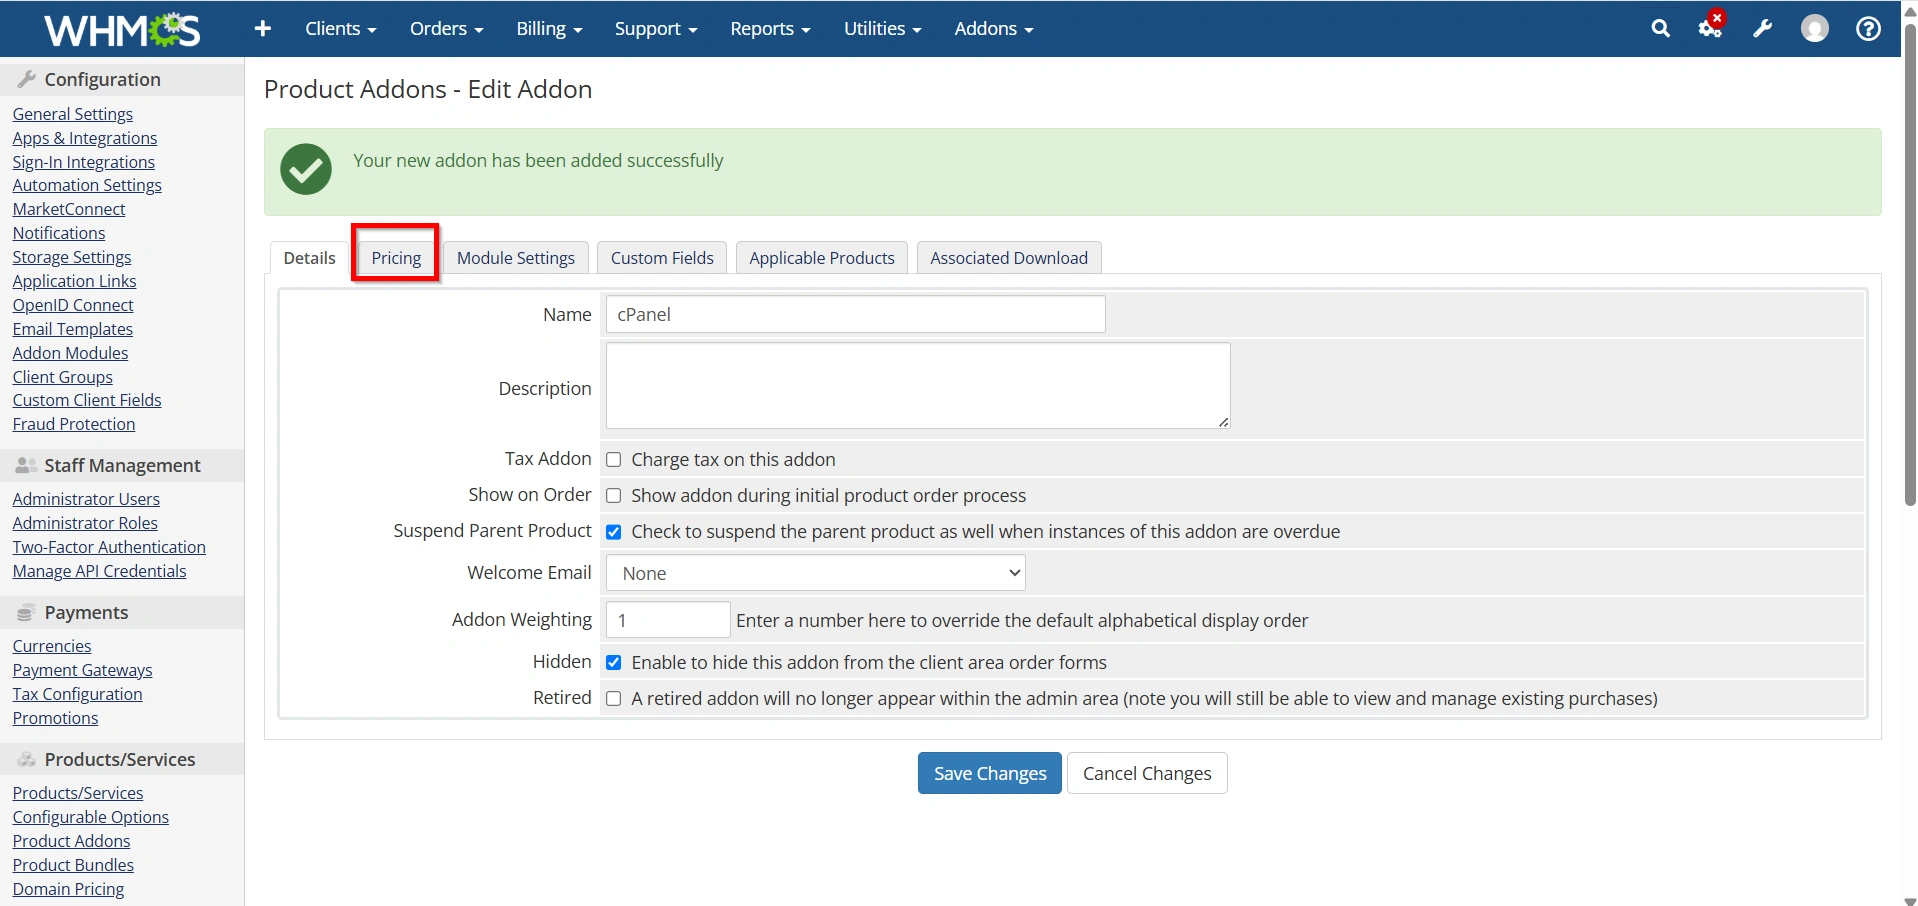Uncheck Suspend Parent Product checkbox
Image resolution: width=1918 pixels, height=906 pixels.
point(614,532)
